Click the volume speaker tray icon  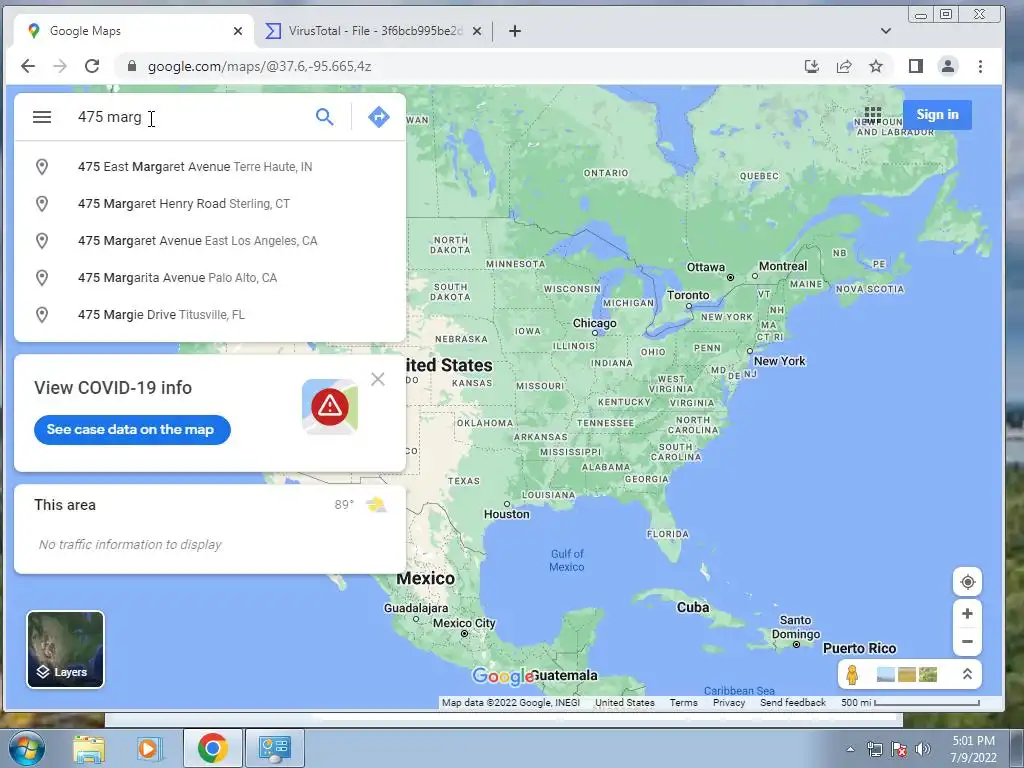point(923,749)
